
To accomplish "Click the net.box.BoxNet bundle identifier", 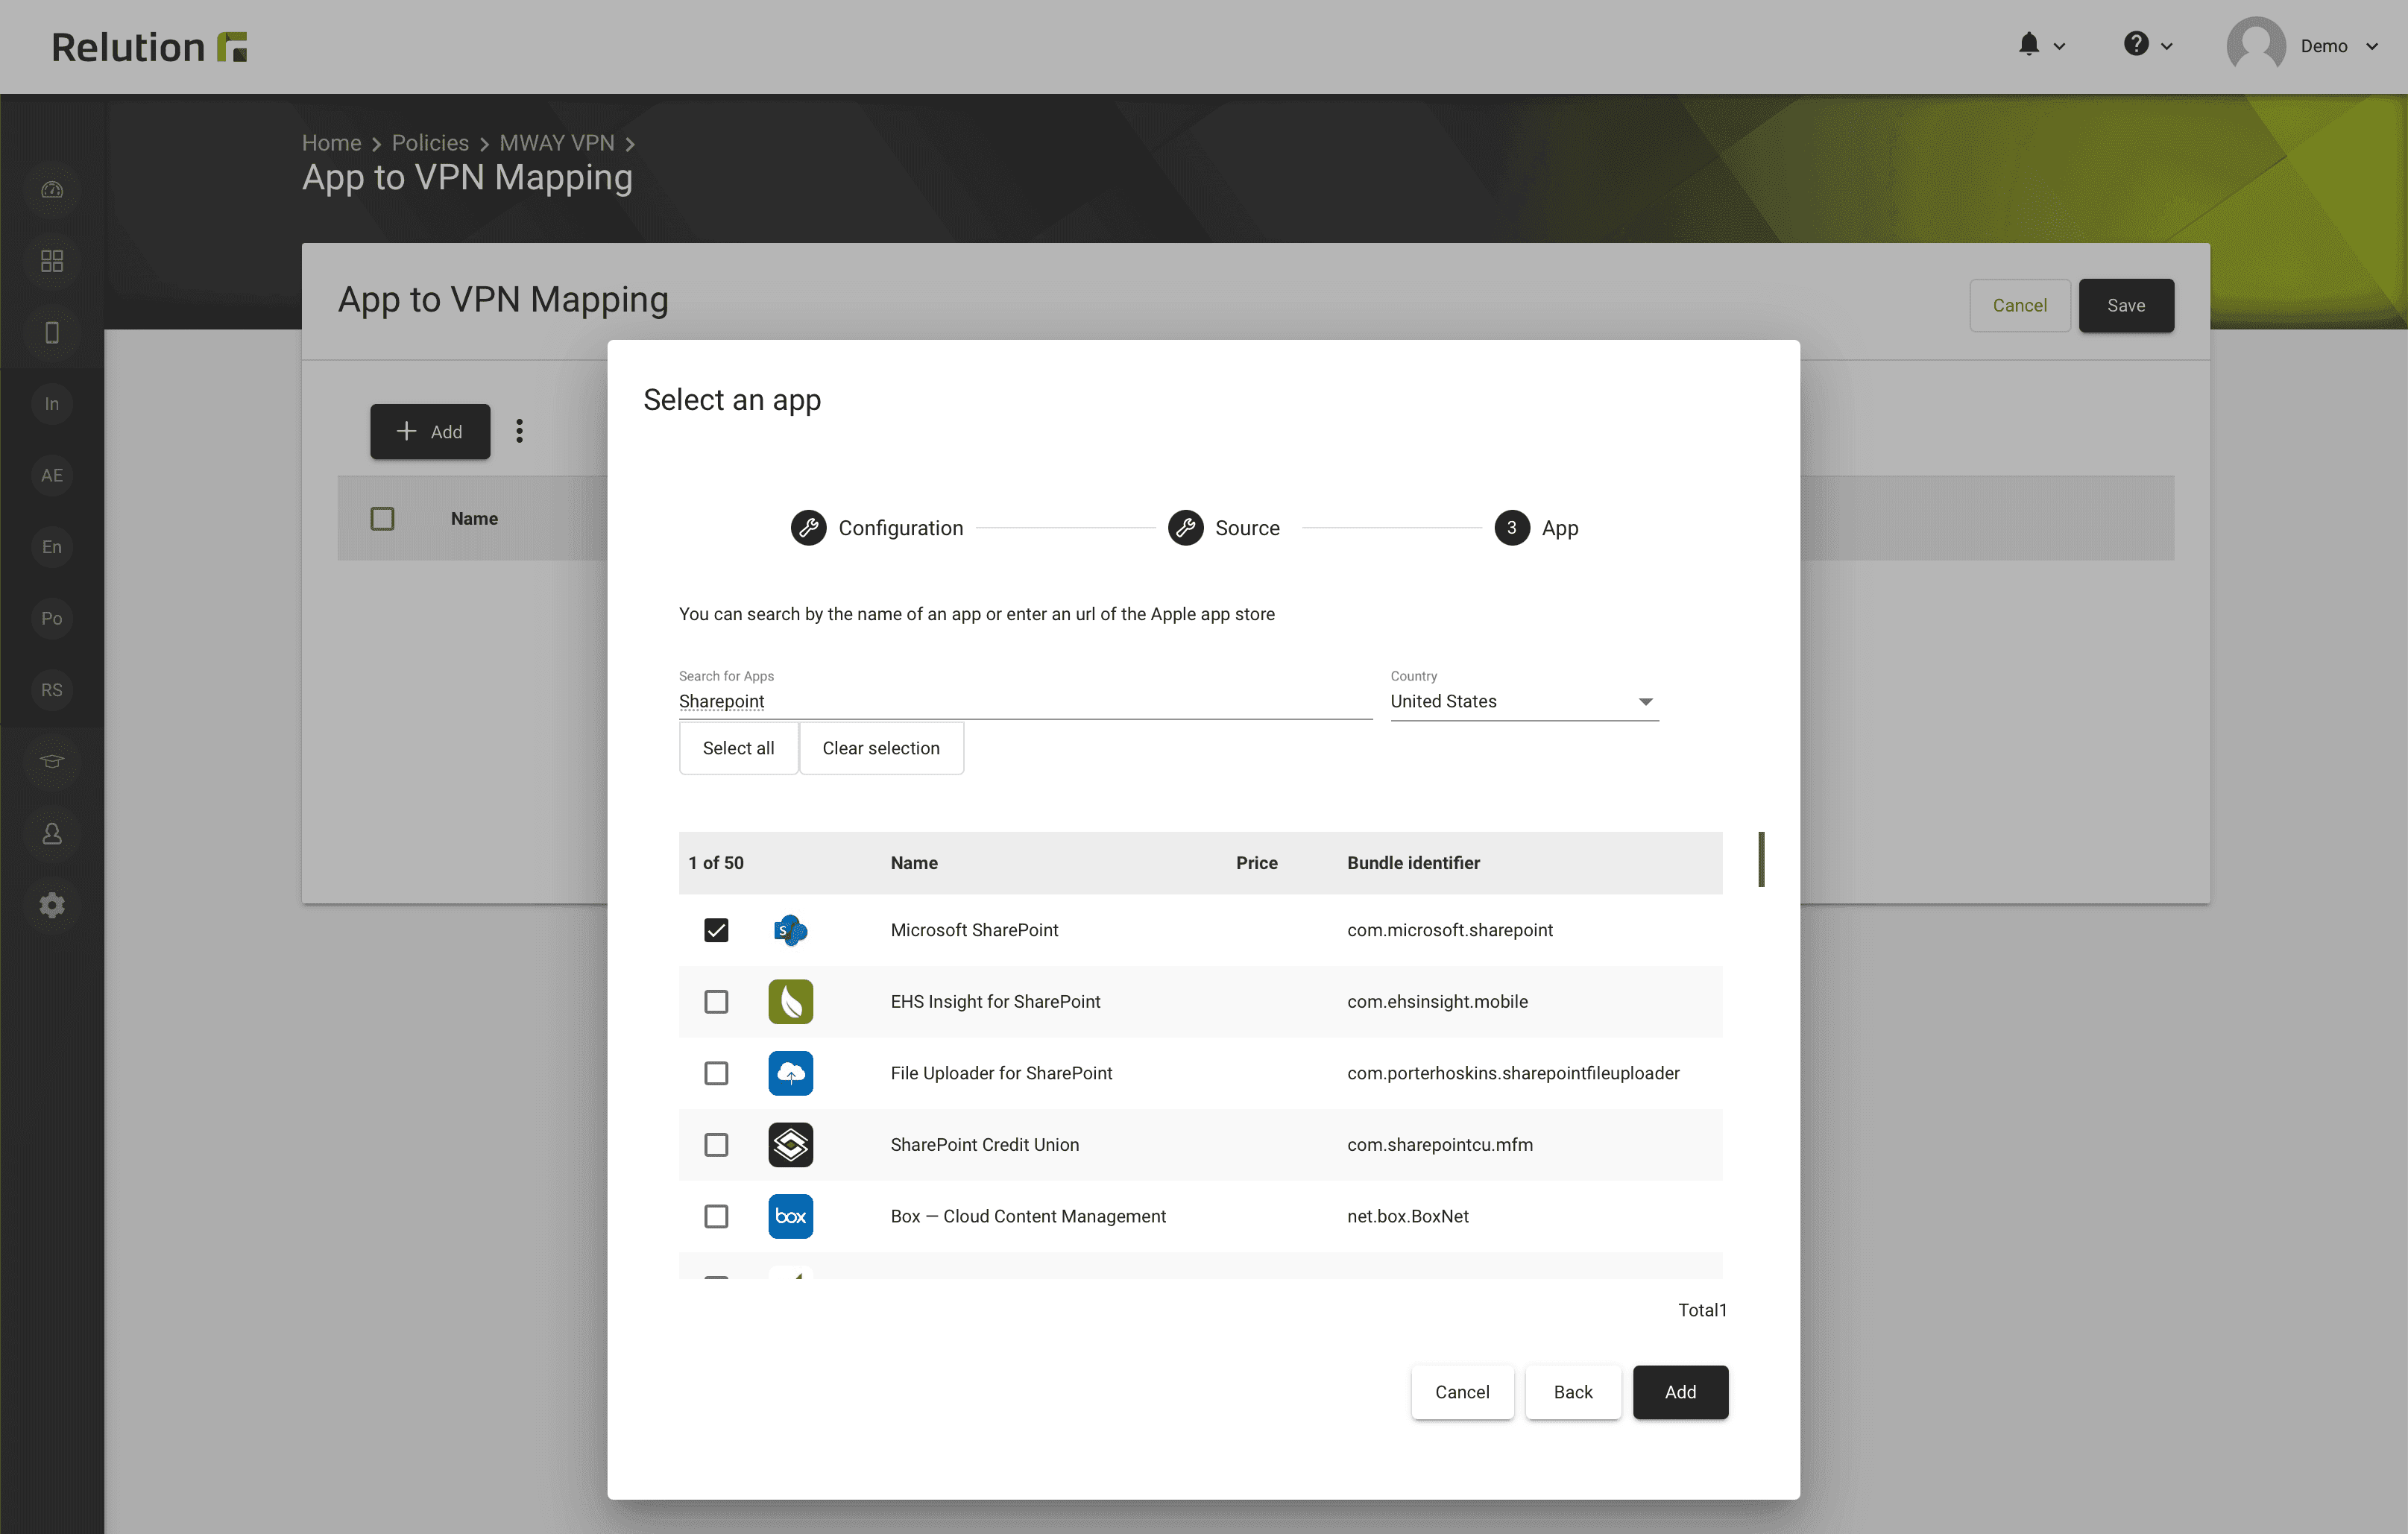I will [x=1407, y=1216].
